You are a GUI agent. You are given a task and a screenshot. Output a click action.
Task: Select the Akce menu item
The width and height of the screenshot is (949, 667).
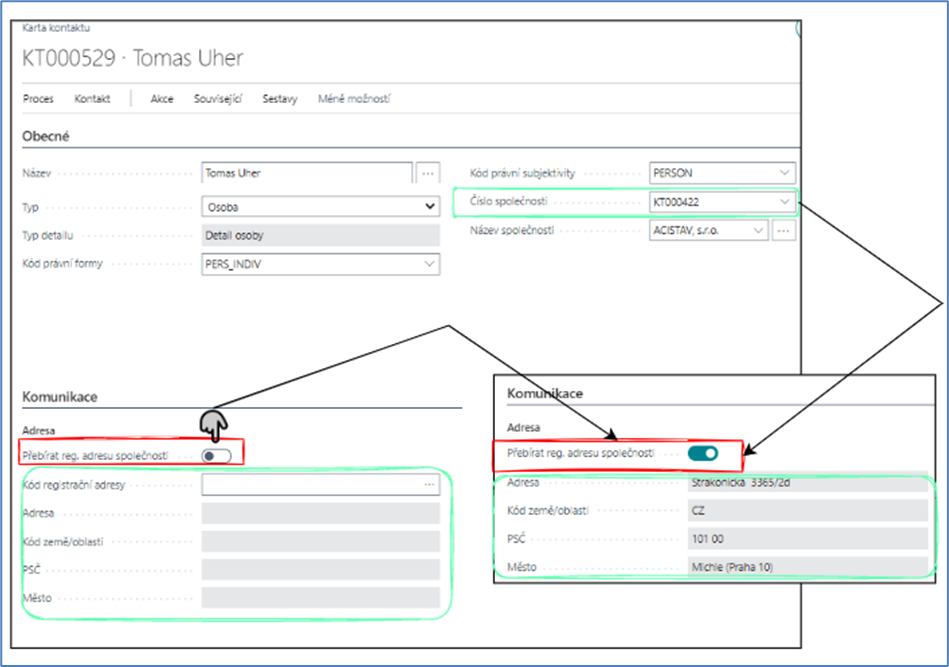pos(162,99)
